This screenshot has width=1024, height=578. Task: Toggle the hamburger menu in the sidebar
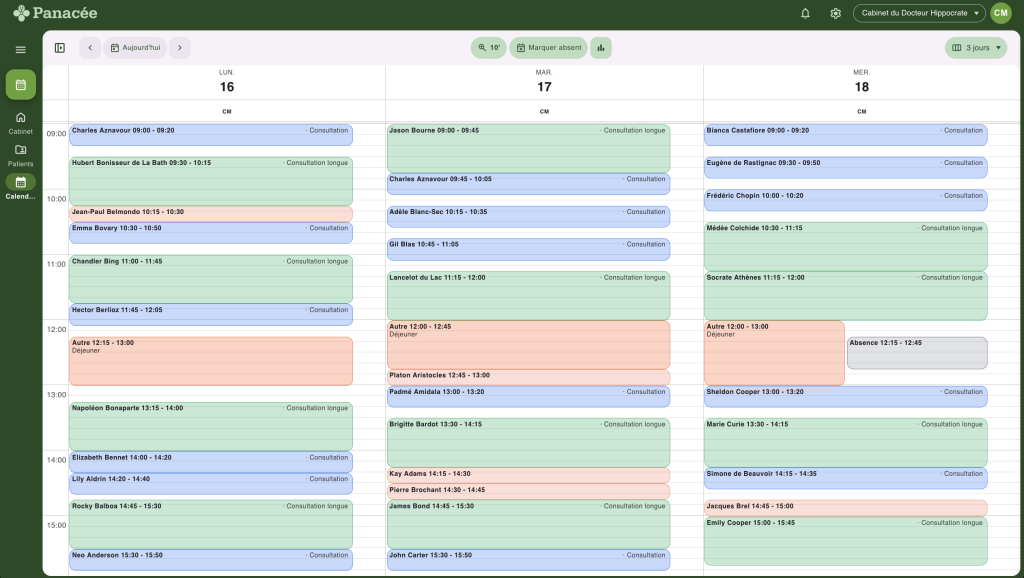(20, 49)
